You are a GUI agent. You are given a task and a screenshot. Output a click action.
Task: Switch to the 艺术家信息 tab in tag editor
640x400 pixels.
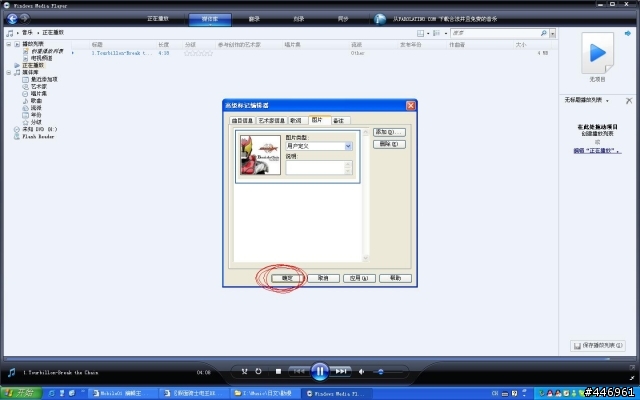tap(271, 120)
